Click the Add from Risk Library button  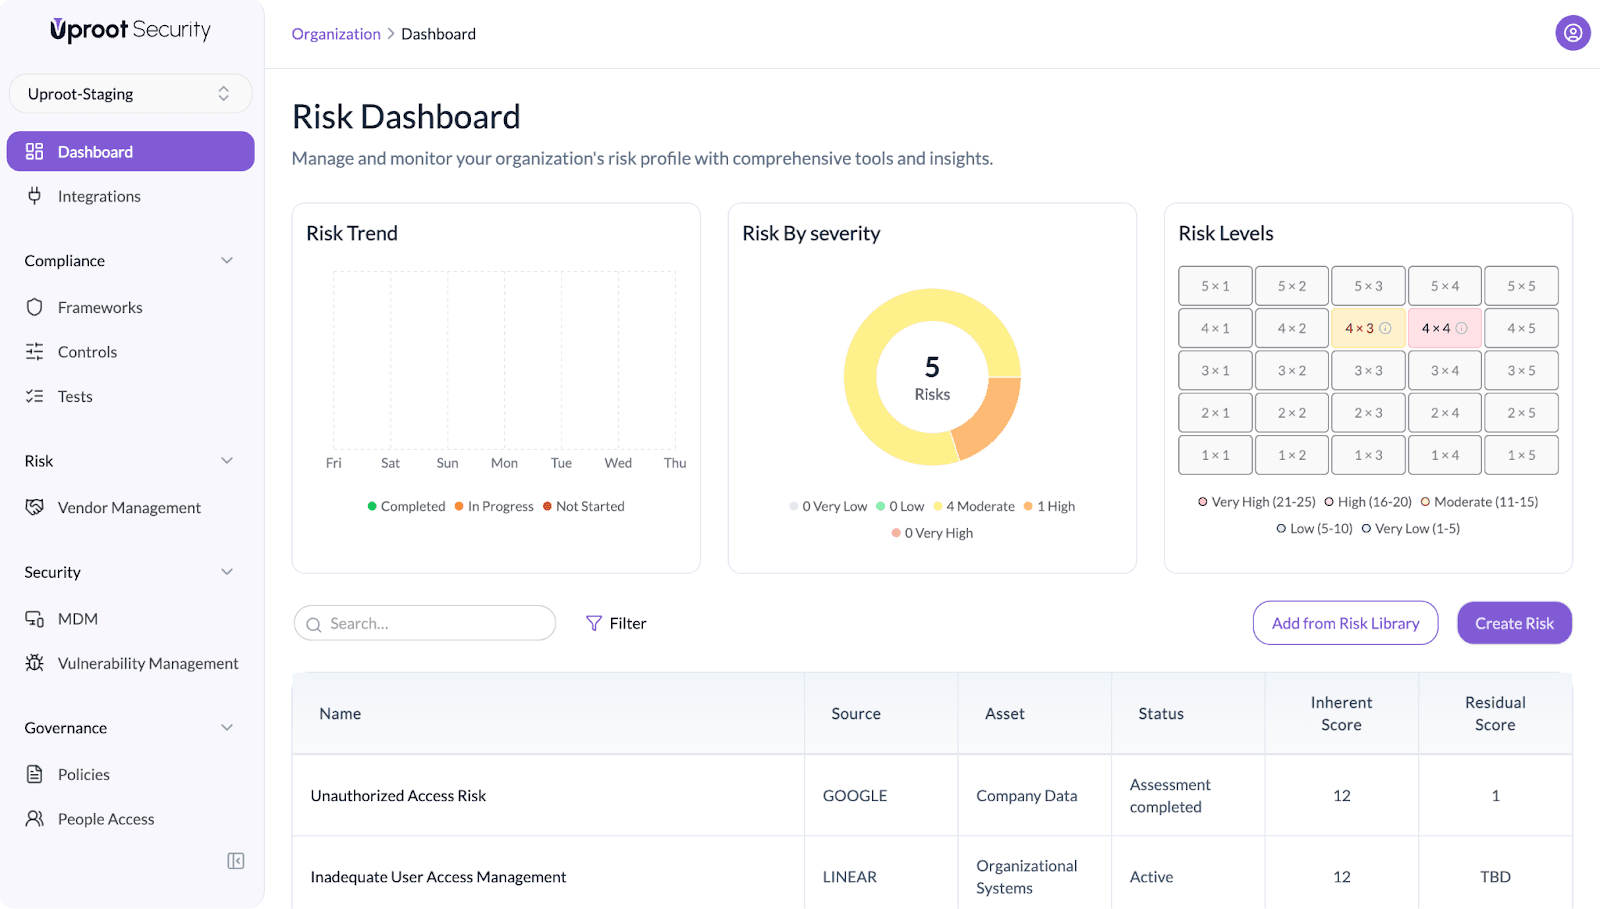click(x=1345, y=623)
